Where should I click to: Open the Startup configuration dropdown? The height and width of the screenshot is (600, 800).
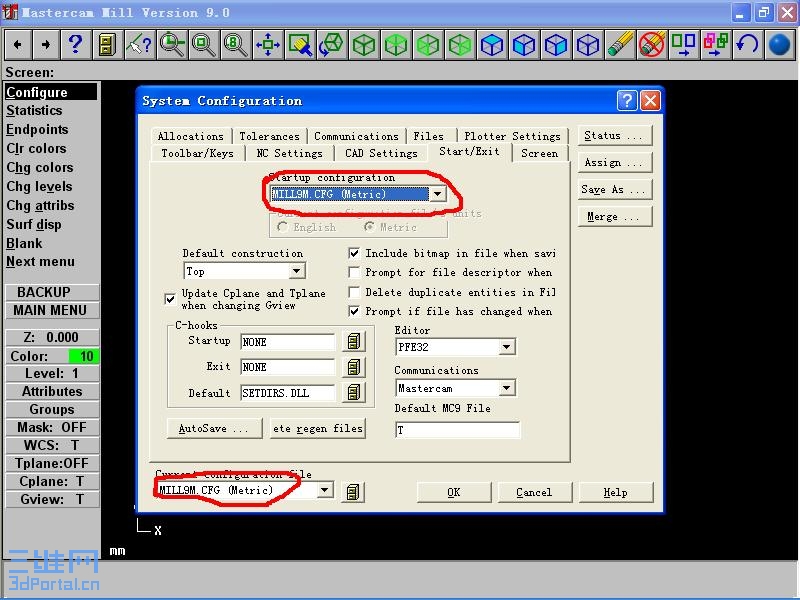point(437,194)
